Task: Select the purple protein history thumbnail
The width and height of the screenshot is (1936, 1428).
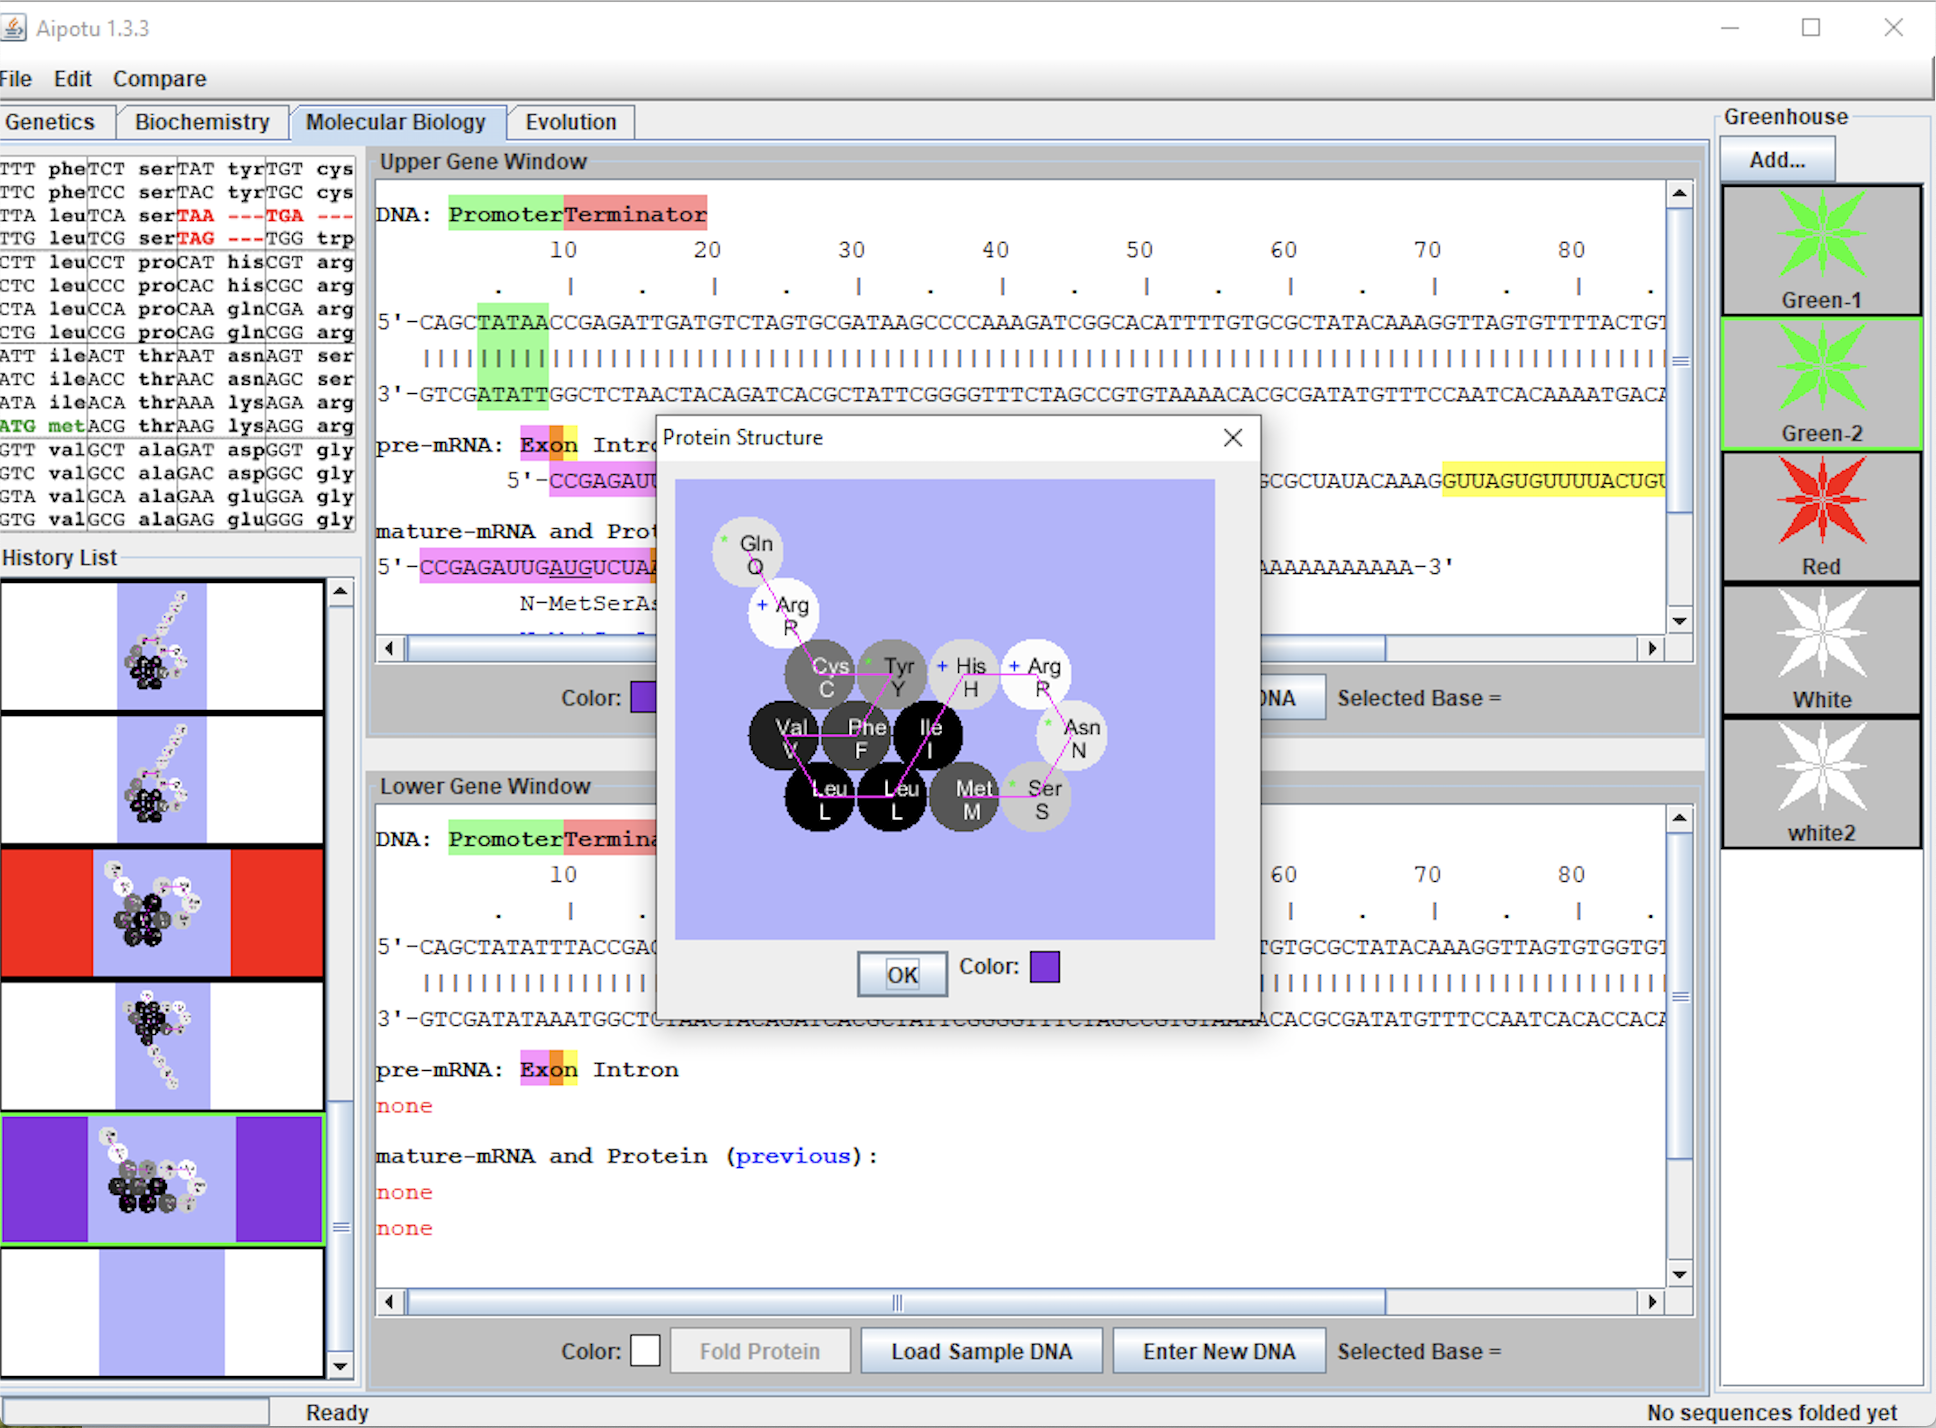Action: [162, 1179]
